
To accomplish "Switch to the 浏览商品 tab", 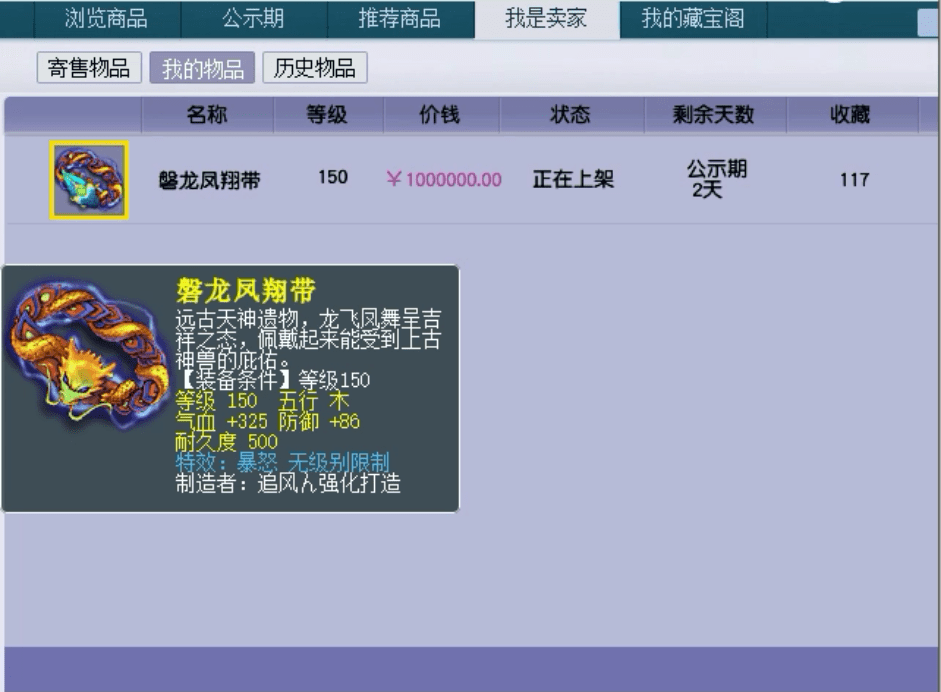I will click(105, 19).
